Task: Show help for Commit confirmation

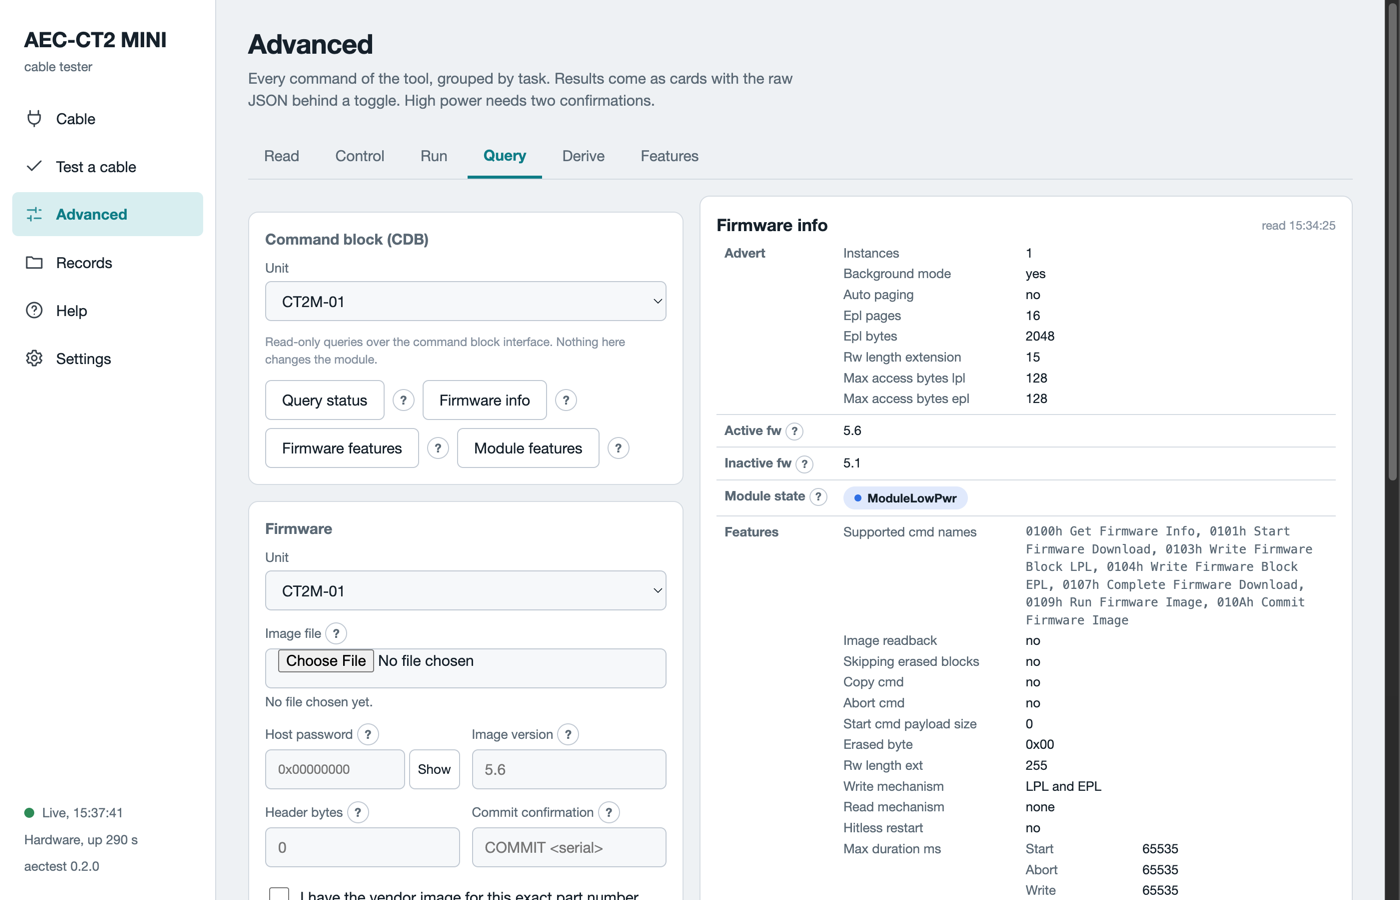Action: point(609,812)
